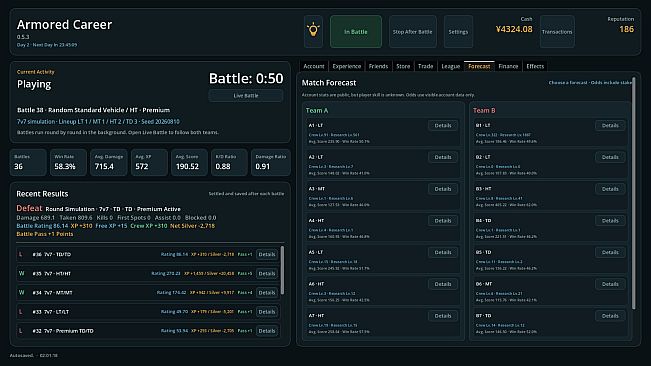Open Details for player A3 · MT

tap(443, 189)
